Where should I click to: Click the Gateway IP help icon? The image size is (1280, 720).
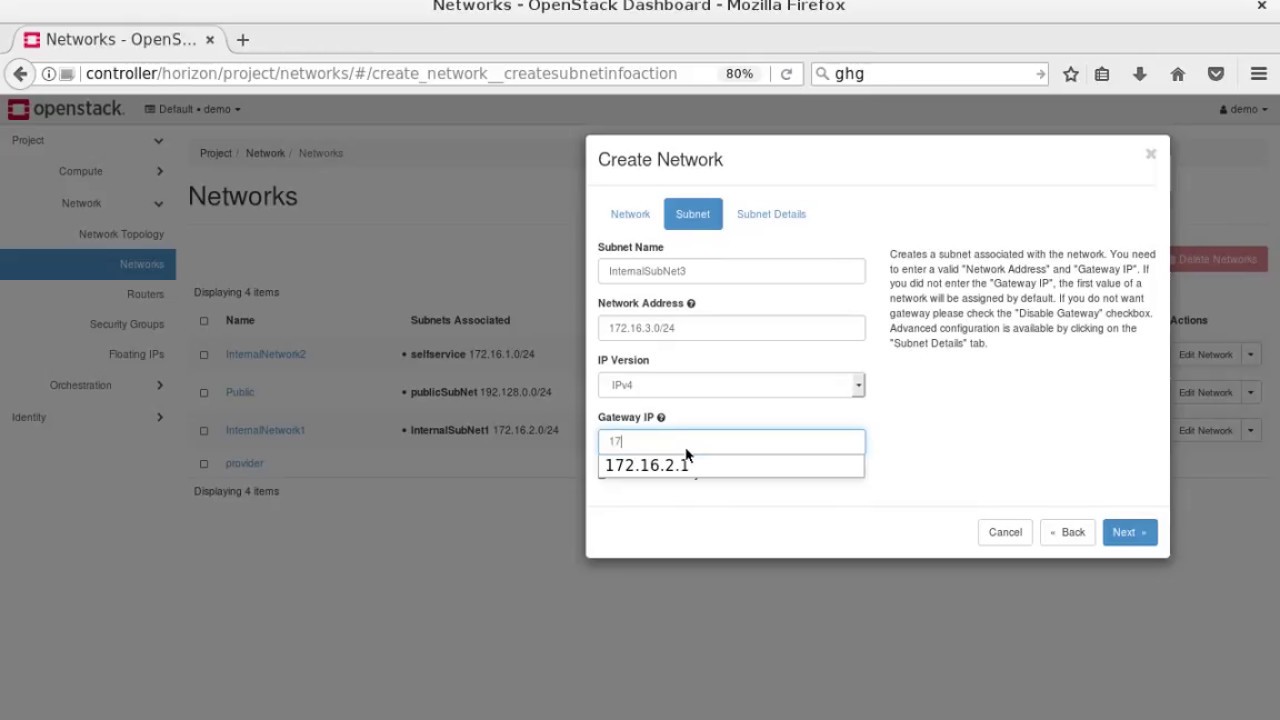click(661, 417)
